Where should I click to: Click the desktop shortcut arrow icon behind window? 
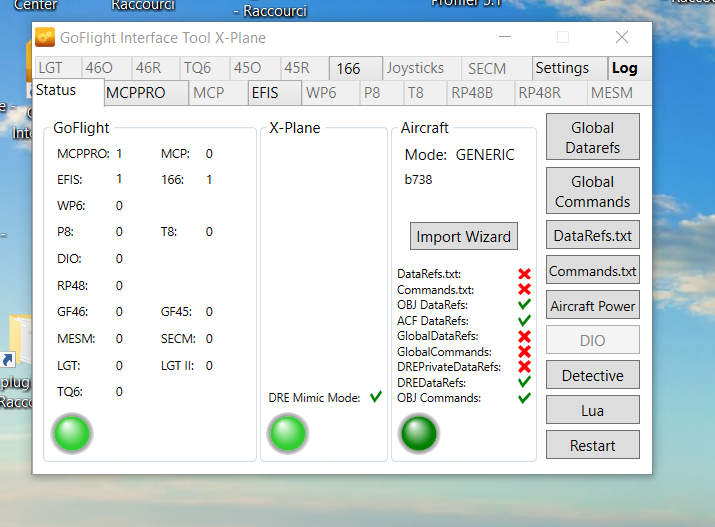click(x=8, y=360)
